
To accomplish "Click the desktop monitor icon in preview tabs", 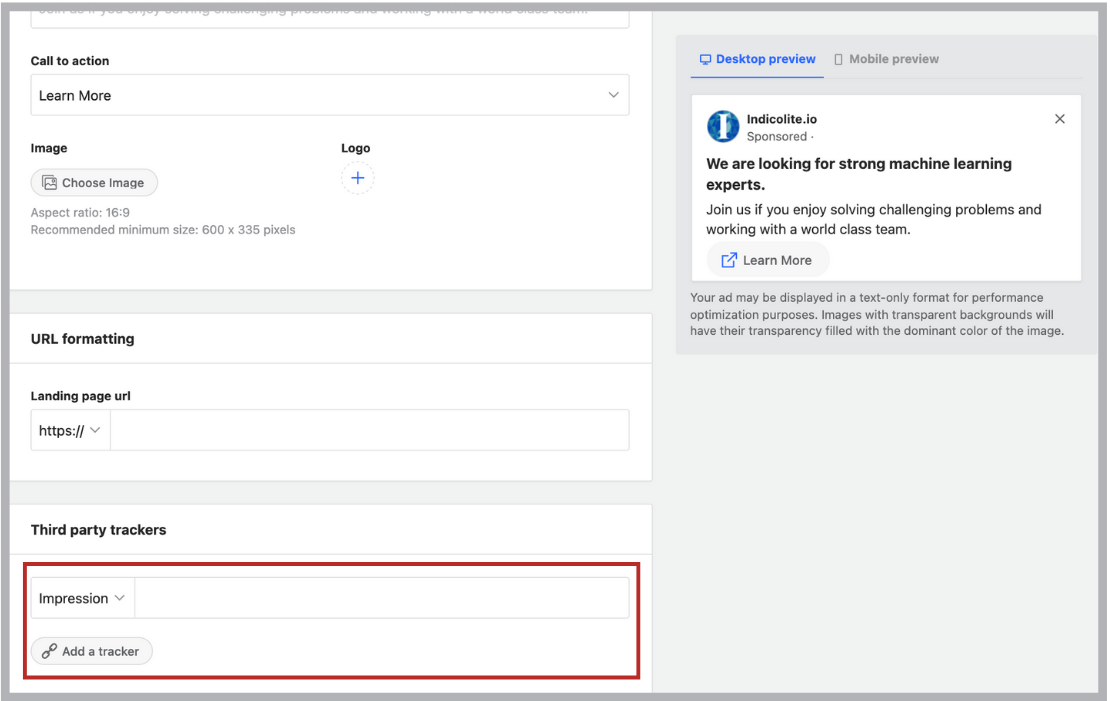I will 705,59.
